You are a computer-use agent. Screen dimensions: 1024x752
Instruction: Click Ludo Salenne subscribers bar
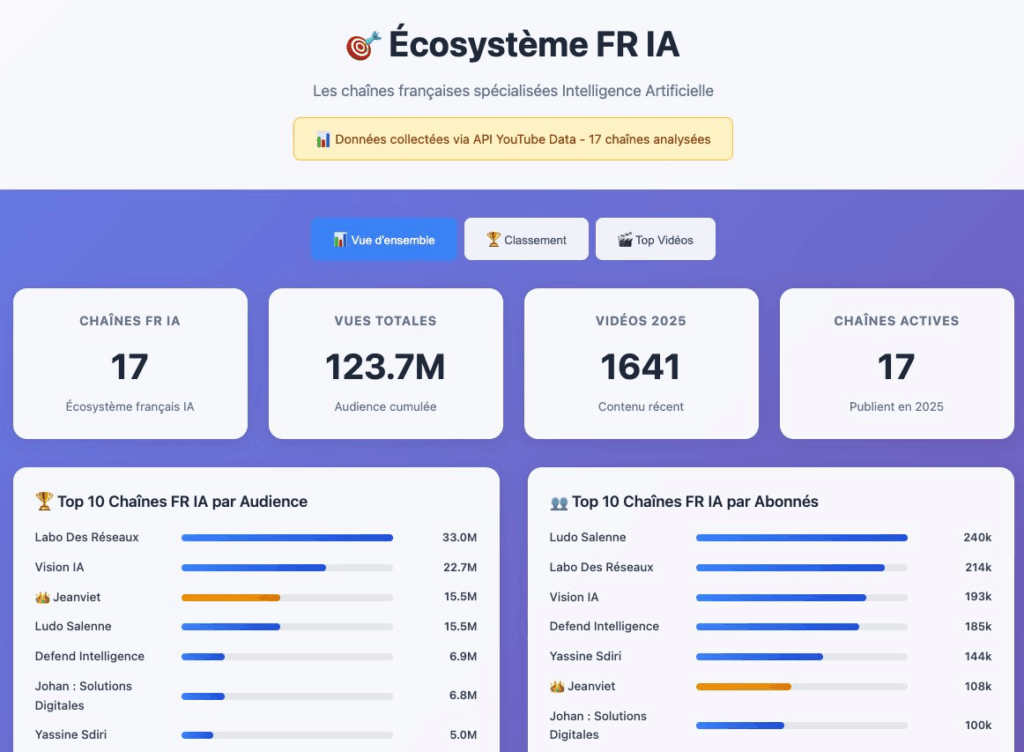click(x=801, y=538)
